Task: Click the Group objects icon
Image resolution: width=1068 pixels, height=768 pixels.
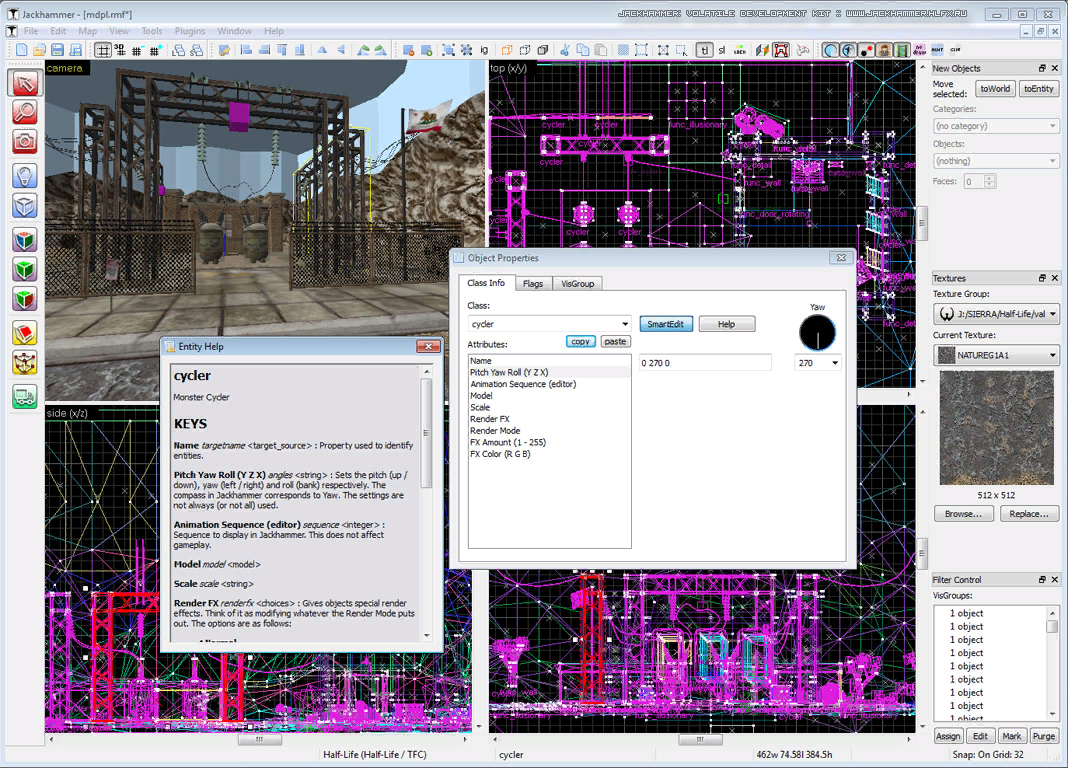Action: [449, 50]
